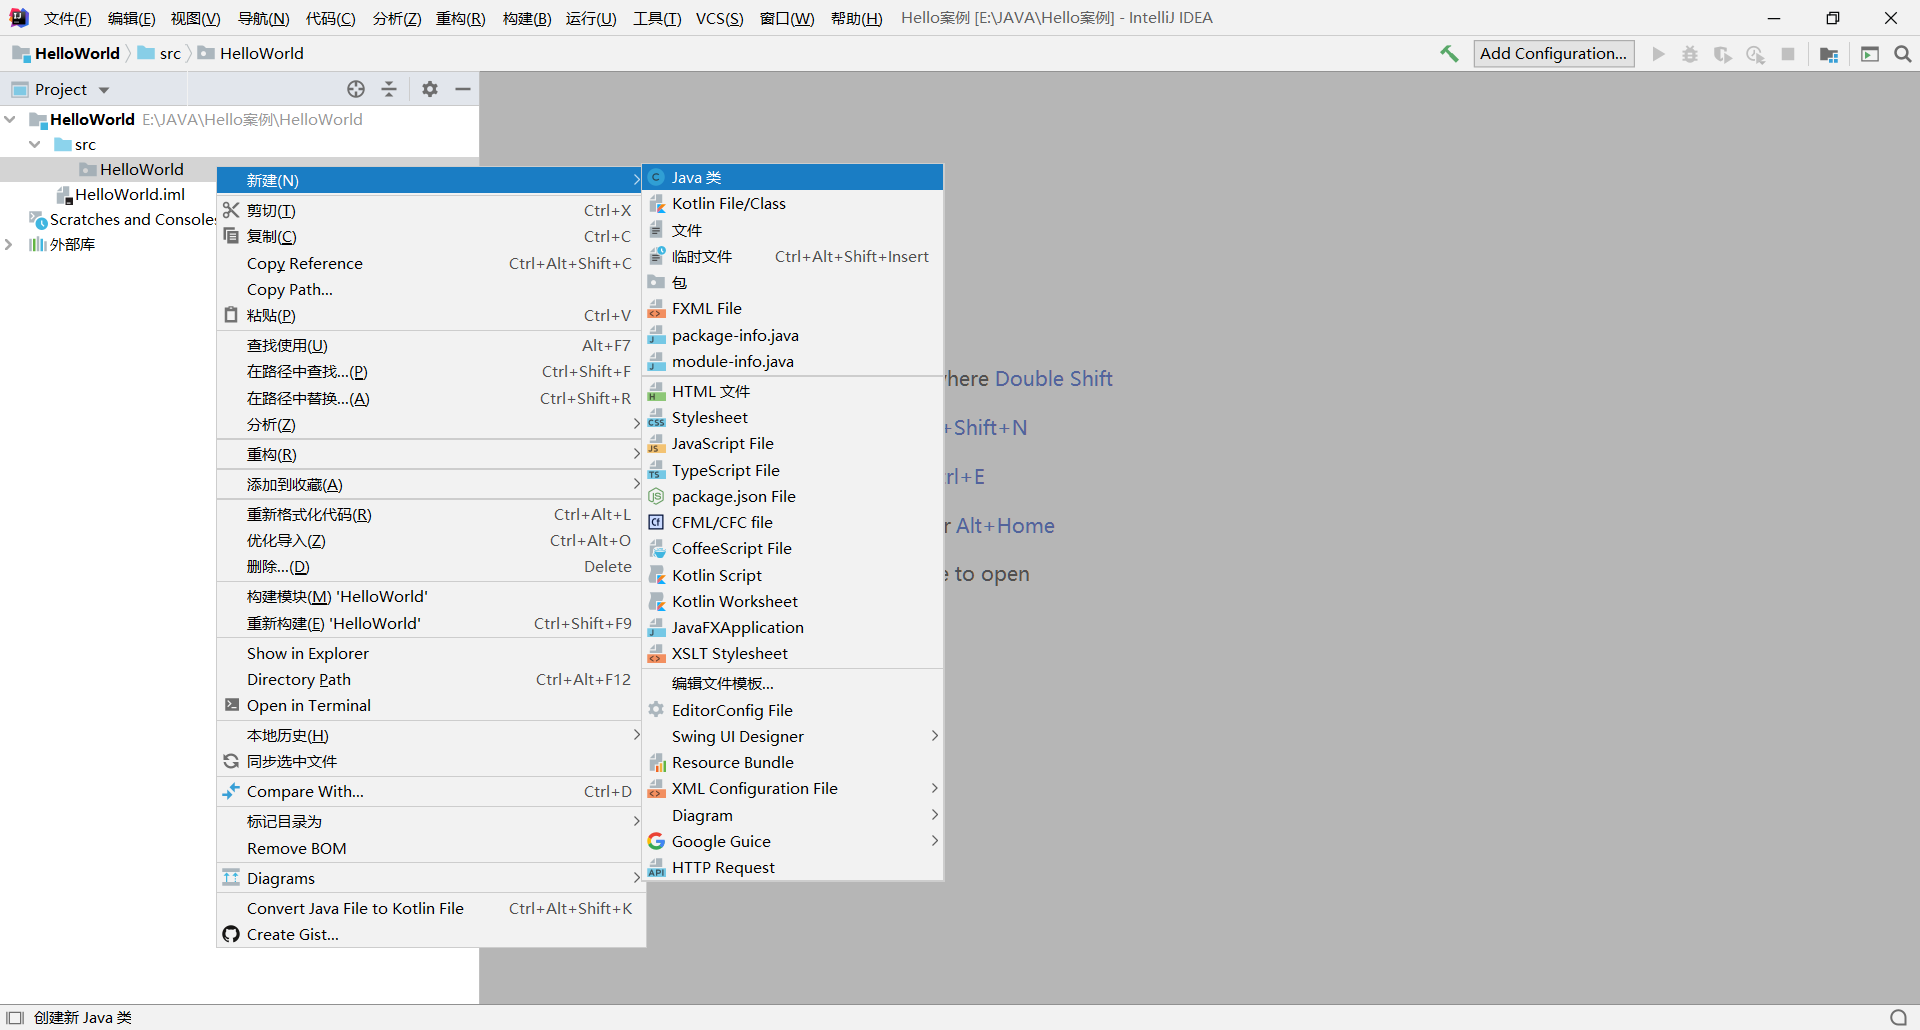Select Scratches and Consoles tree item
Image resolution: width=1920 pixels, height=1030 pixels.
[x=123, y=219]
